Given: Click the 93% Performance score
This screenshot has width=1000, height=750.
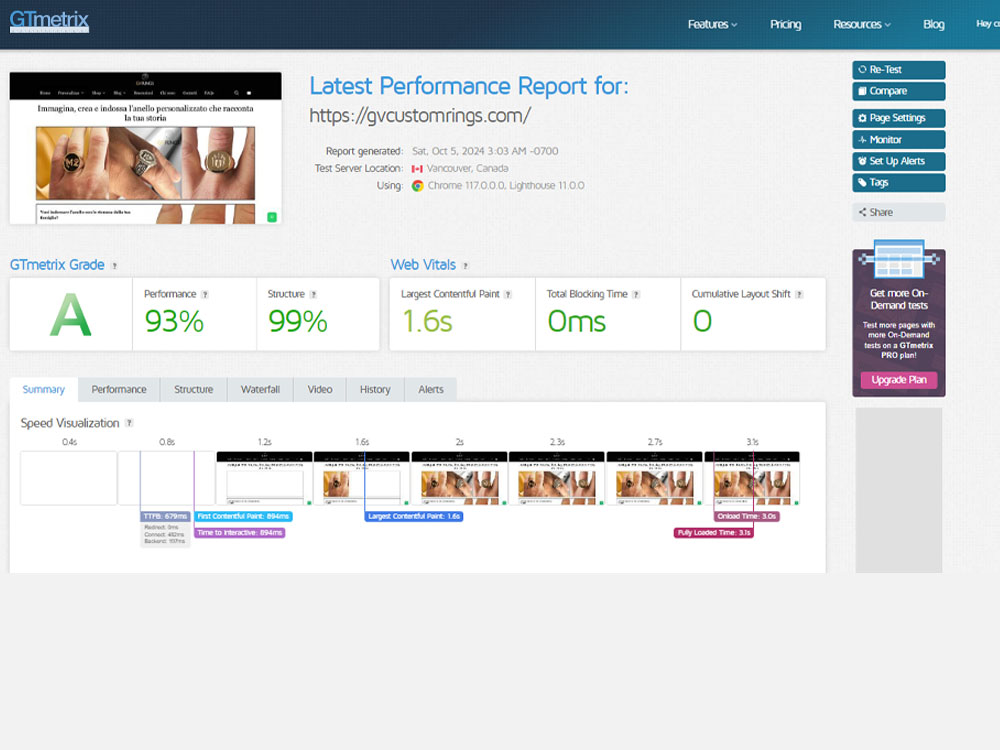Looking at the screenshot, I should pyautogui.click(x=174, y=321).
